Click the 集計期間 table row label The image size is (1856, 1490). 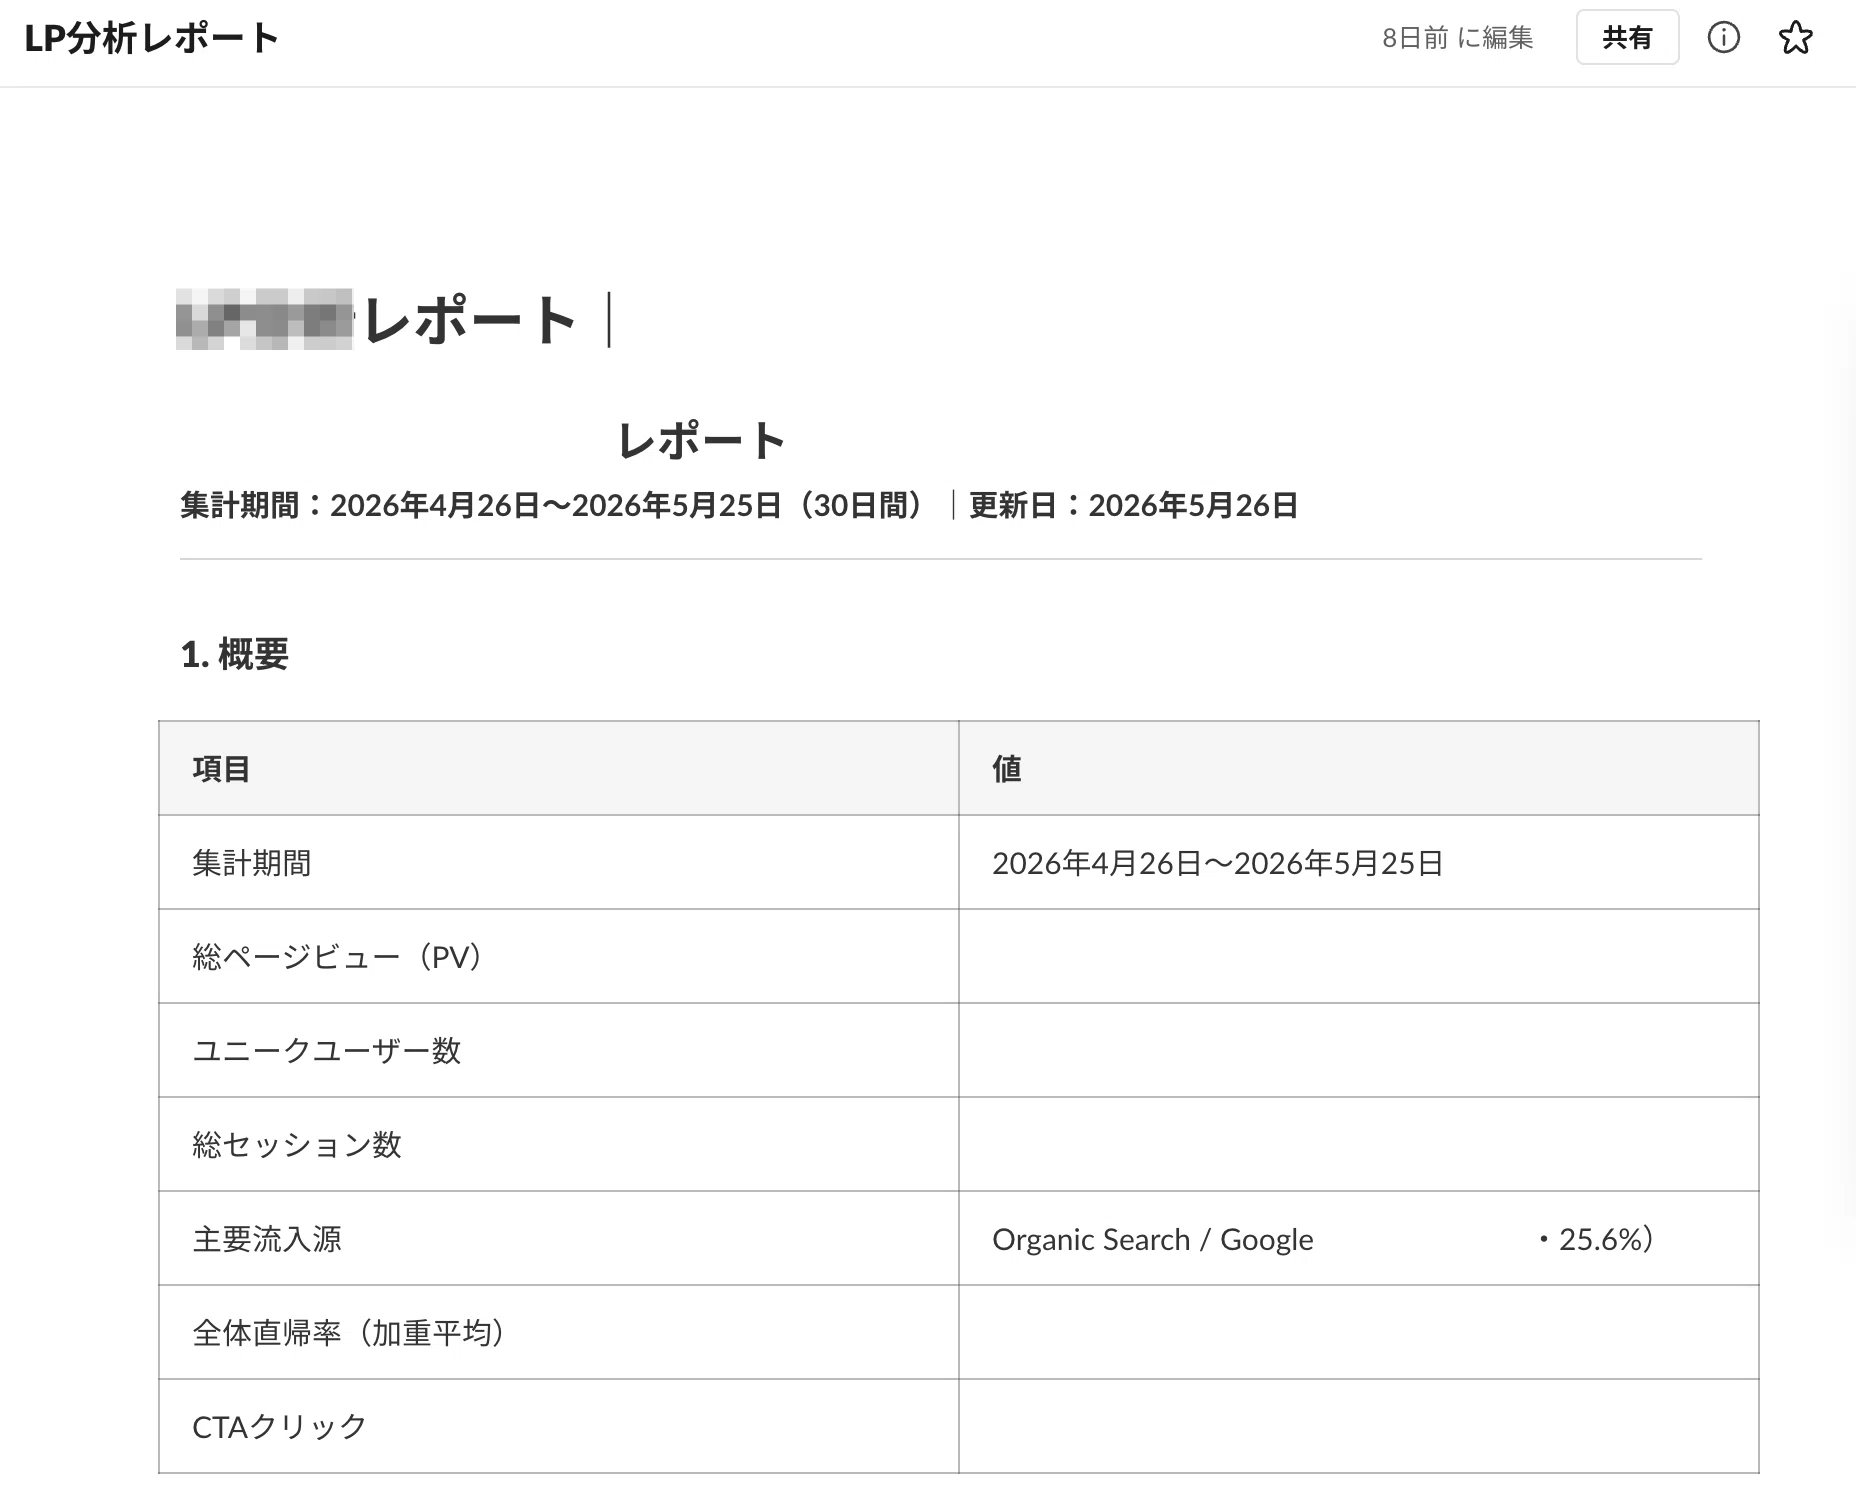pos(251,862)
